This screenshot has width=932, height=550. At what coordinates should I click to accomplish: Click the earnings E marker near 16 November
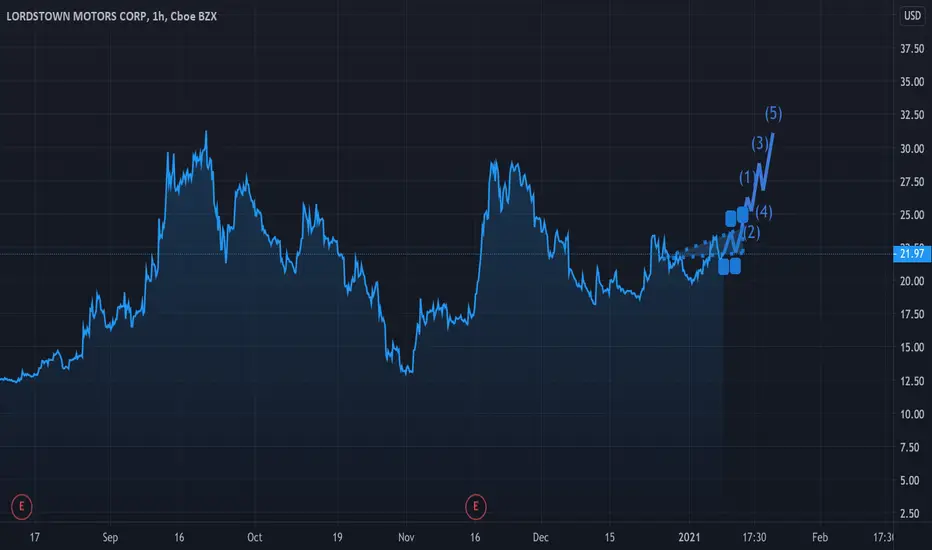(476, 507)
